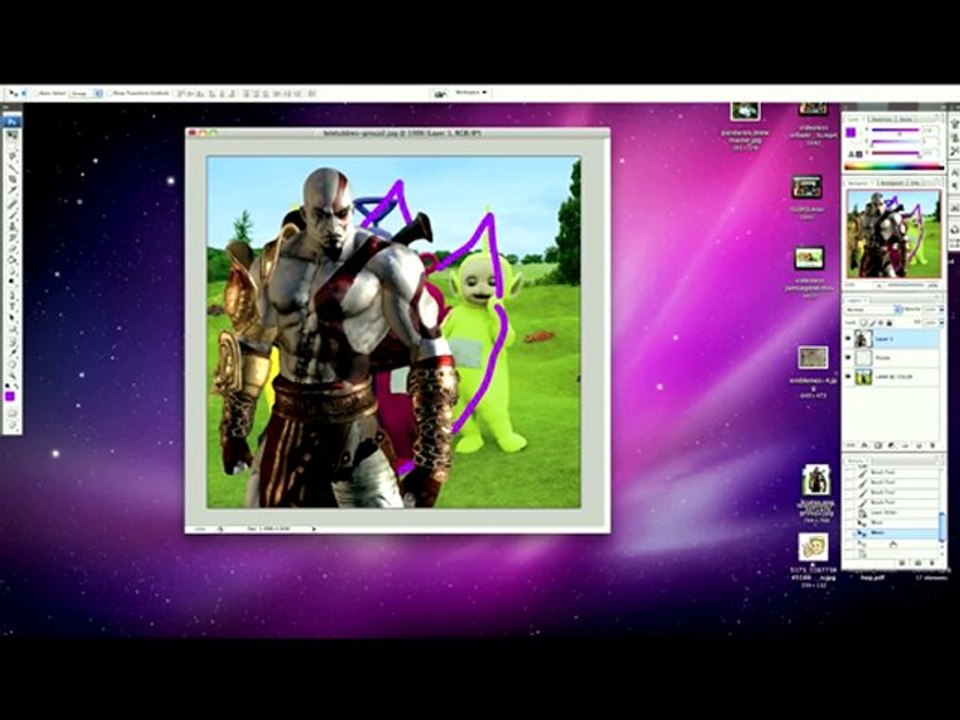
Task: Select Layer 1 in the Layers panel
Action: pyautogui.click(x=893, y=339)
